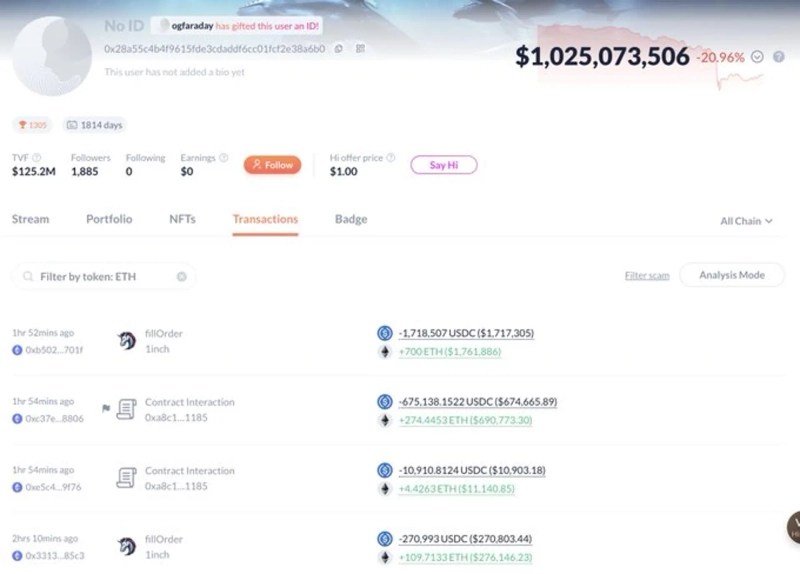
Task: Click the Earnings help icon
Action: (x=223, y=158)
